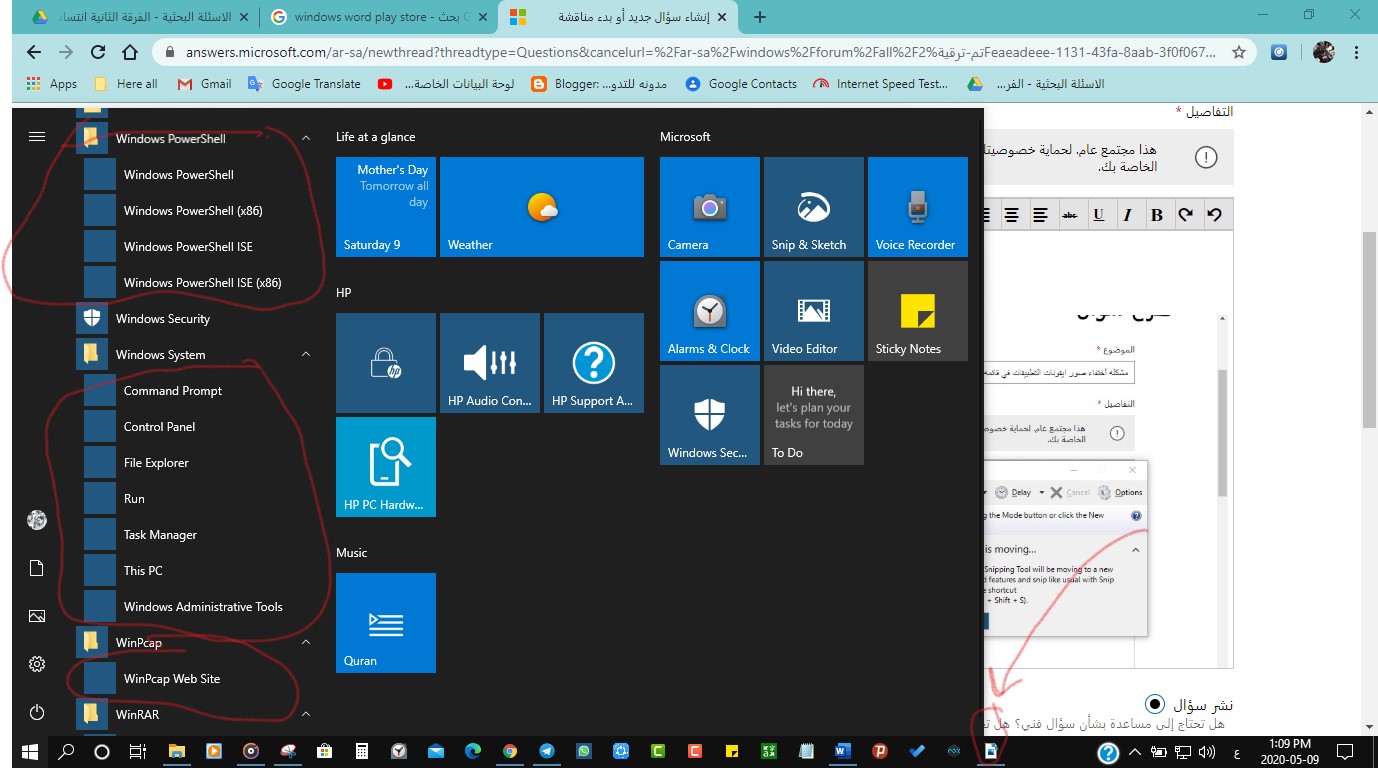Select the 'نشر سؤال' radio button
1378x768 pixels.
(1155, 704)
